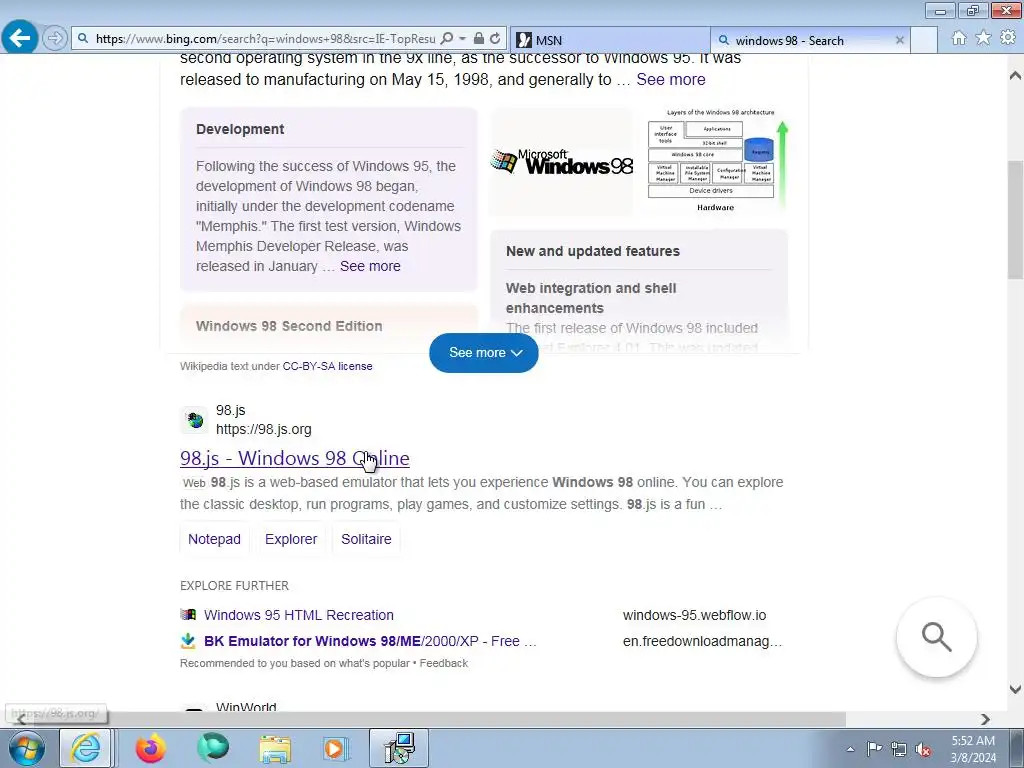Image resolution: width=1024 pixels, height=768 pixels.
Task: Click the muted volume tray icon
Action: point(923,749)
